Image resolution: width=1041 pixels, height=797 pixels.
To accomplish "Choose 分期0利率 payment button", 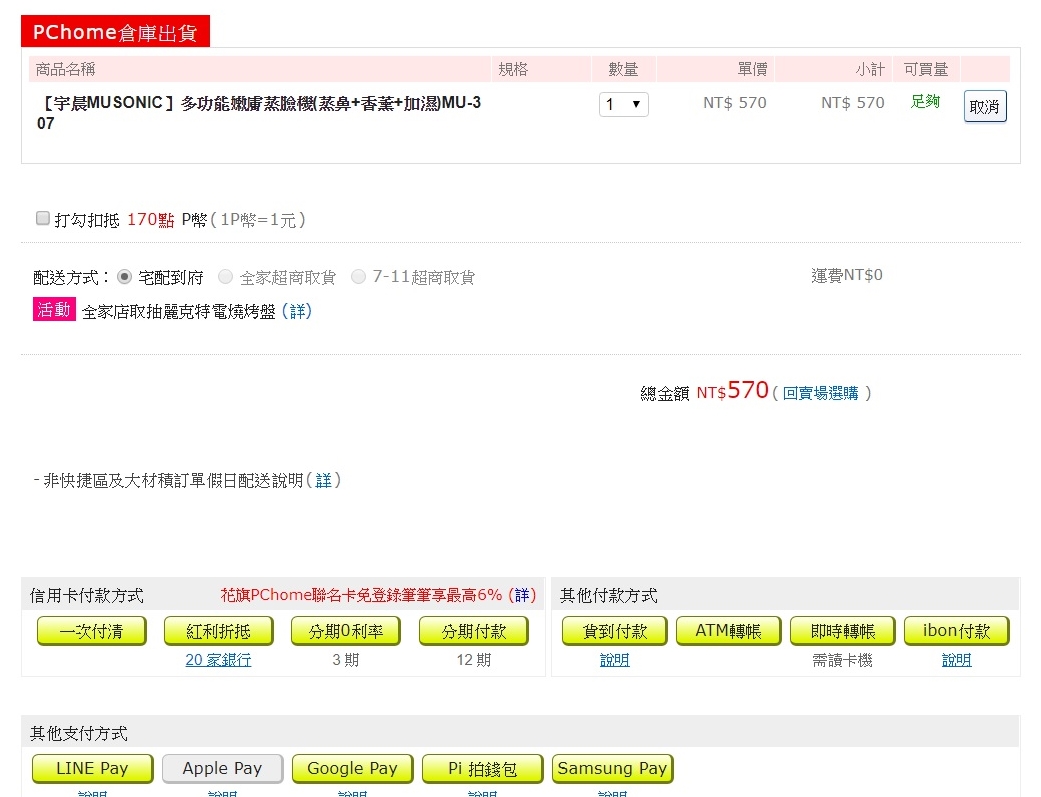I will [346, 631].
